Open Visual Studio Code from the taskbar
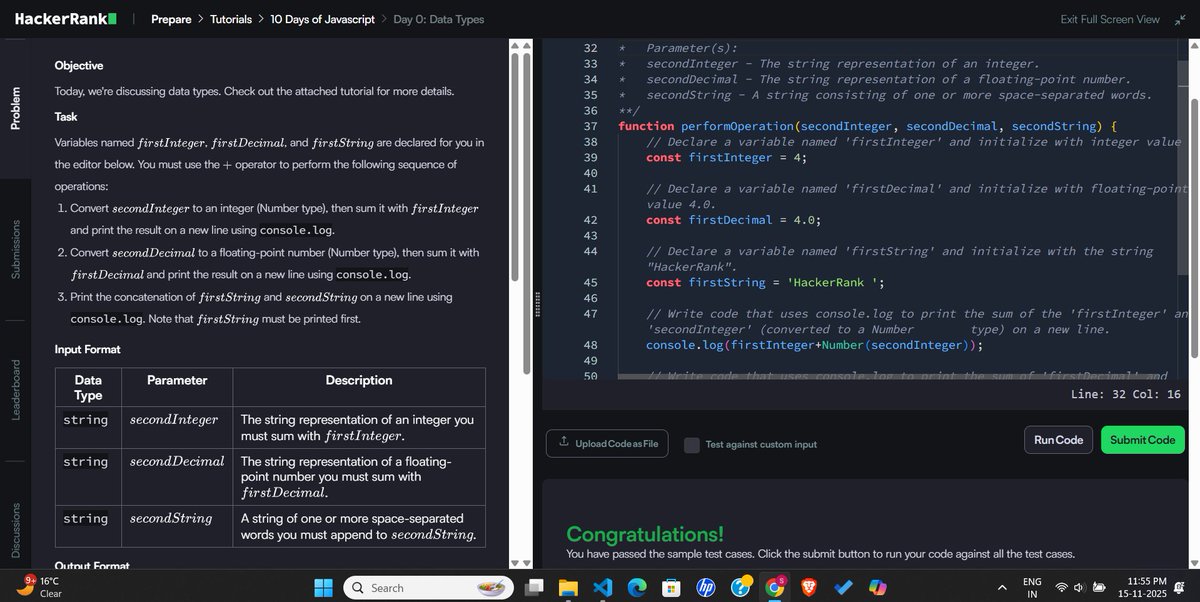Screen dimensions: 1200x602 602,587
